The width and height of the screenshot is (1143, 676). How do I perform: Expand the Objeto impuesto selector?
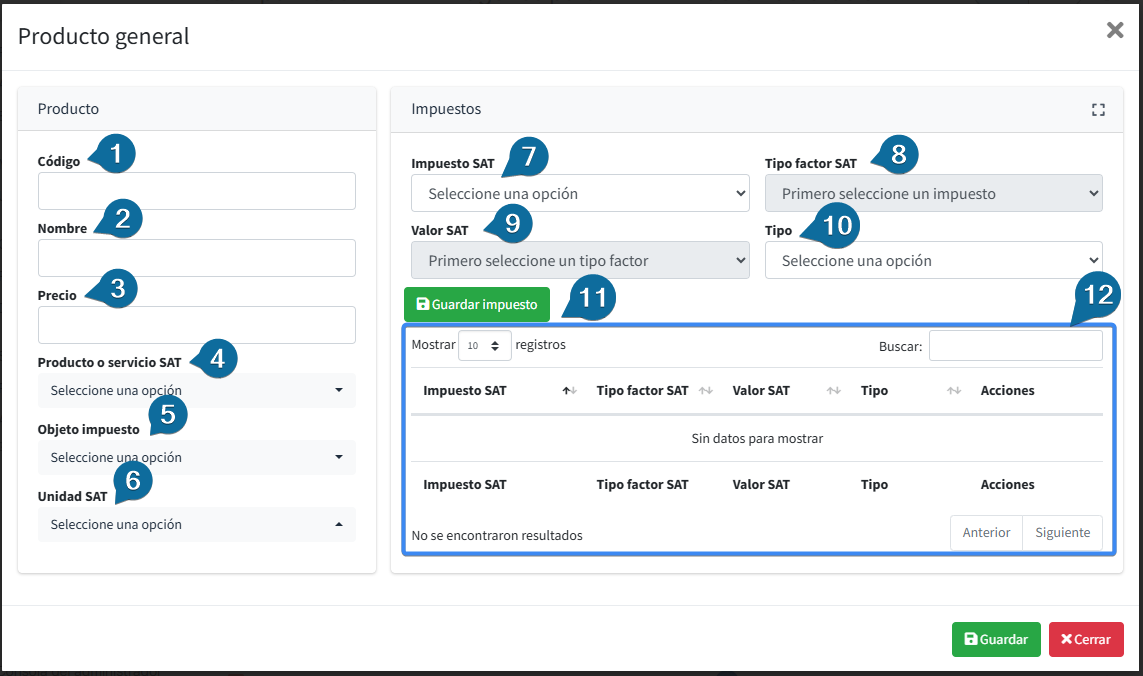(x=197, y=458)
